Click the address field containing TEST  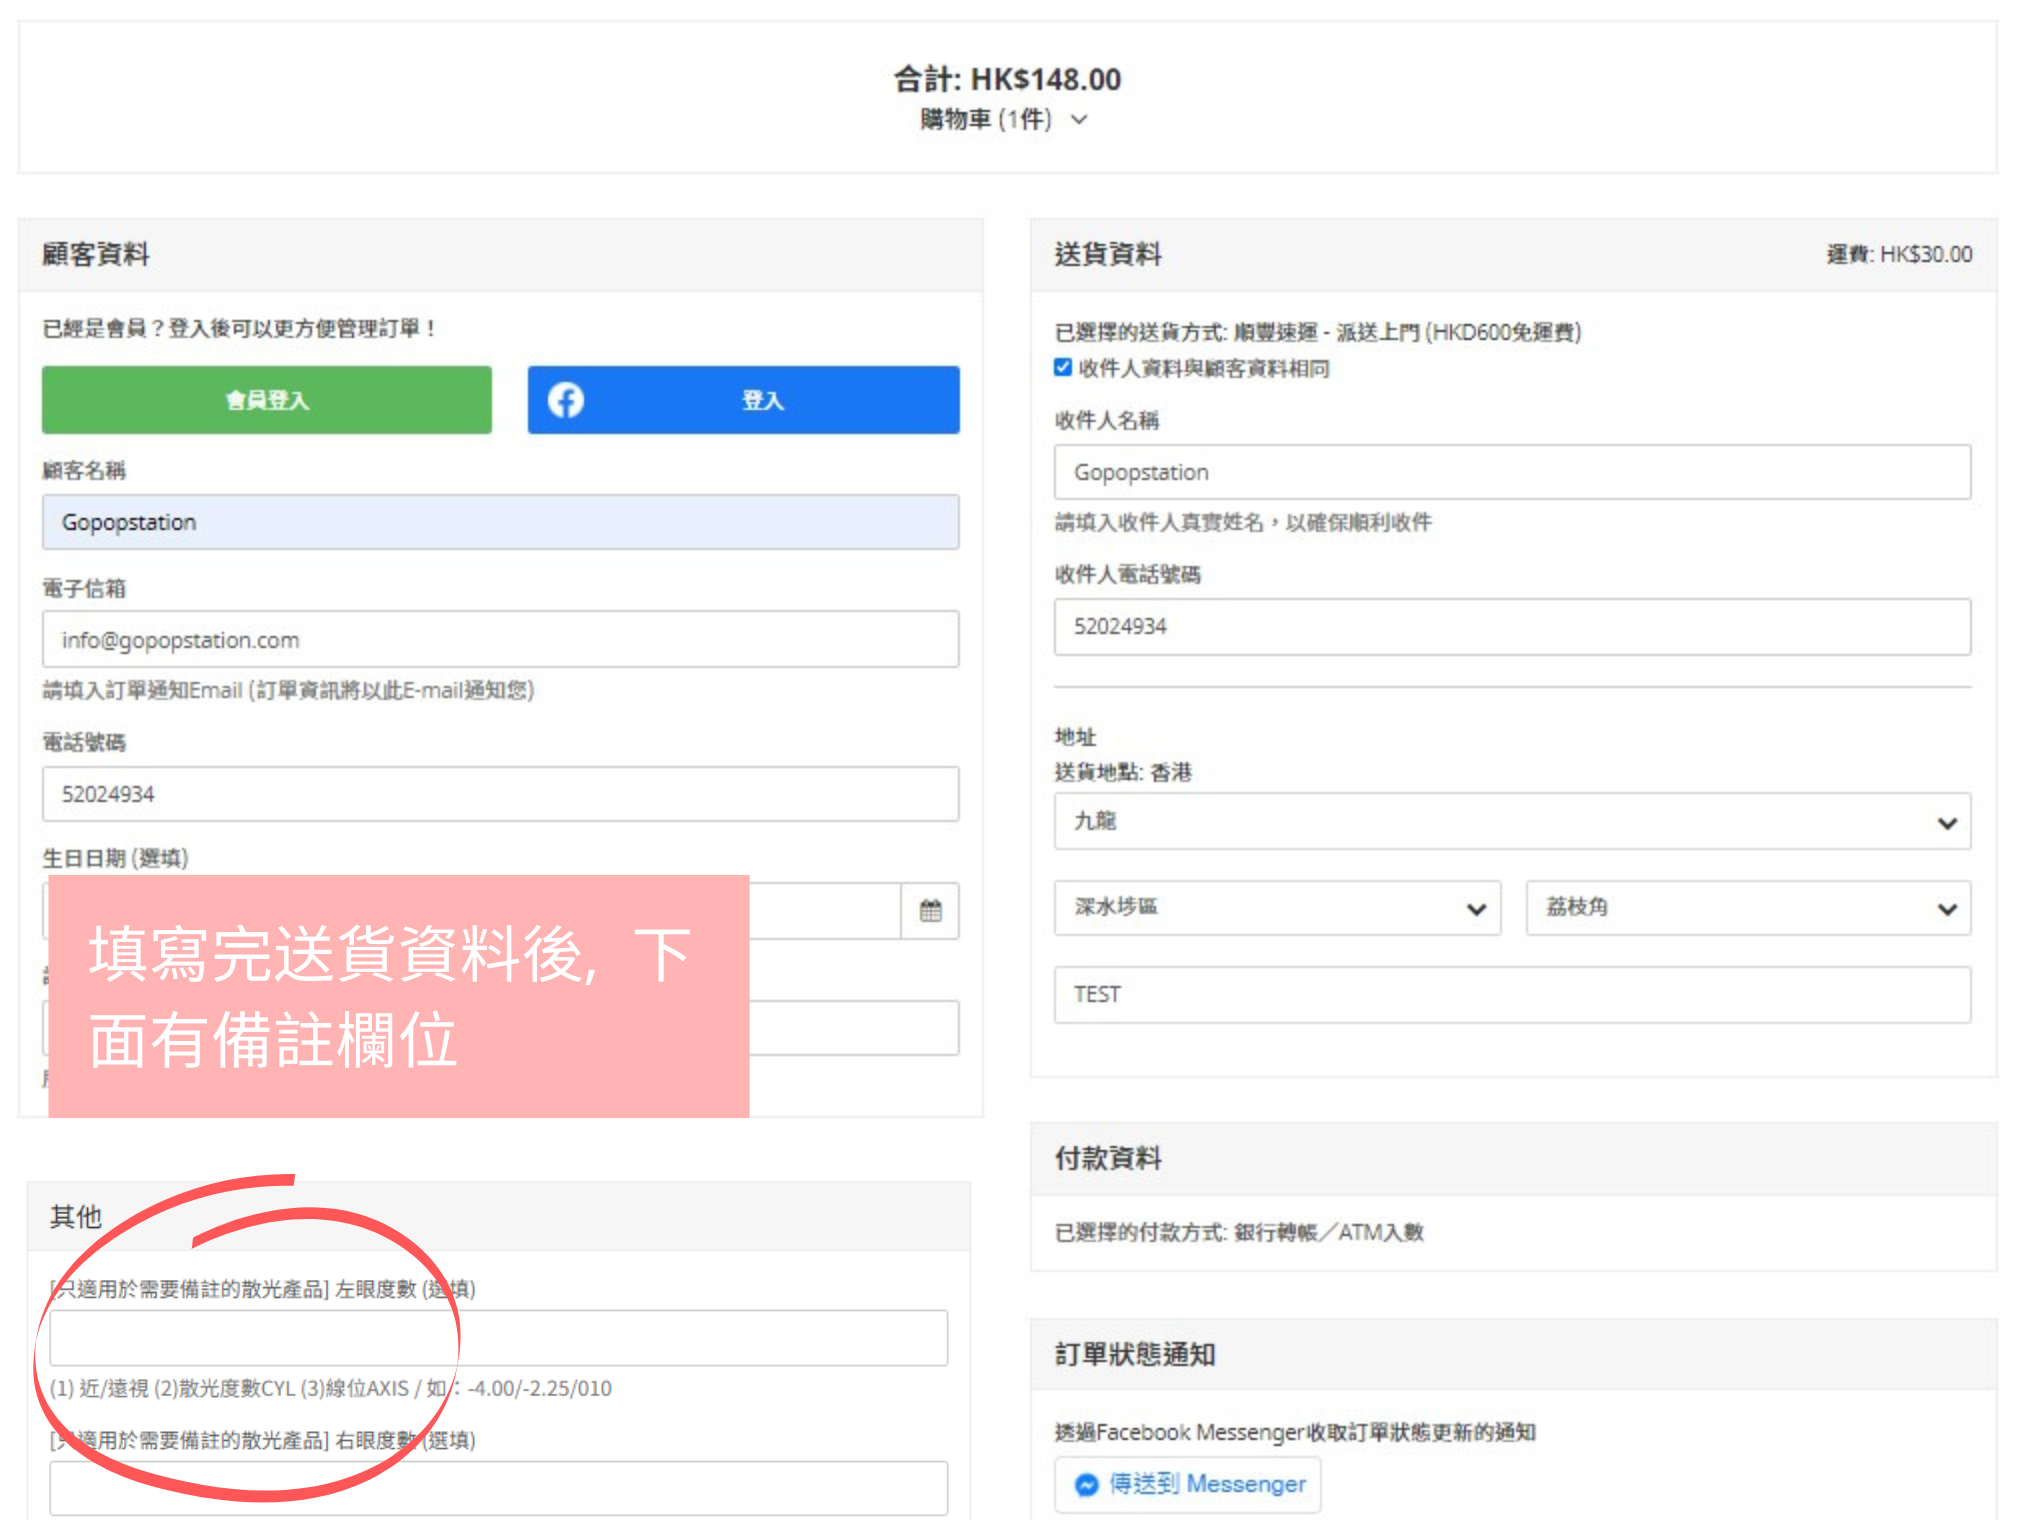click(1511, 995)
